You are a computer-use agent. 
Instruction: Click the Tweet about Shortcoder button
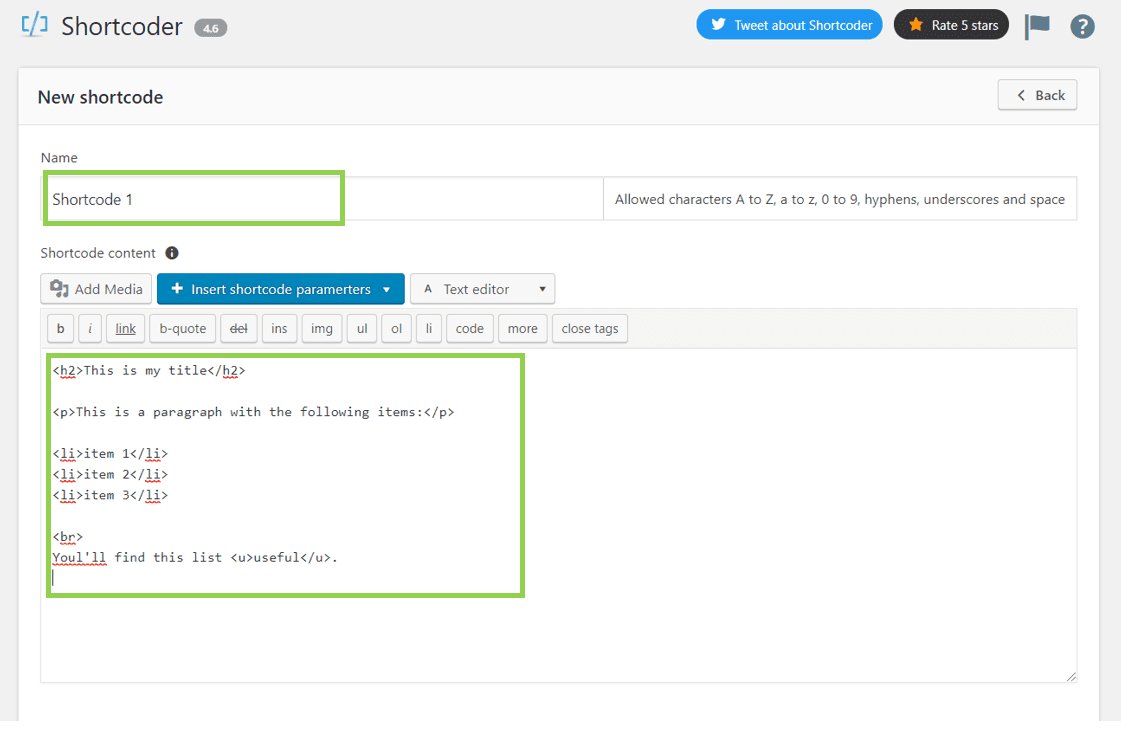(x=789, y=25)
